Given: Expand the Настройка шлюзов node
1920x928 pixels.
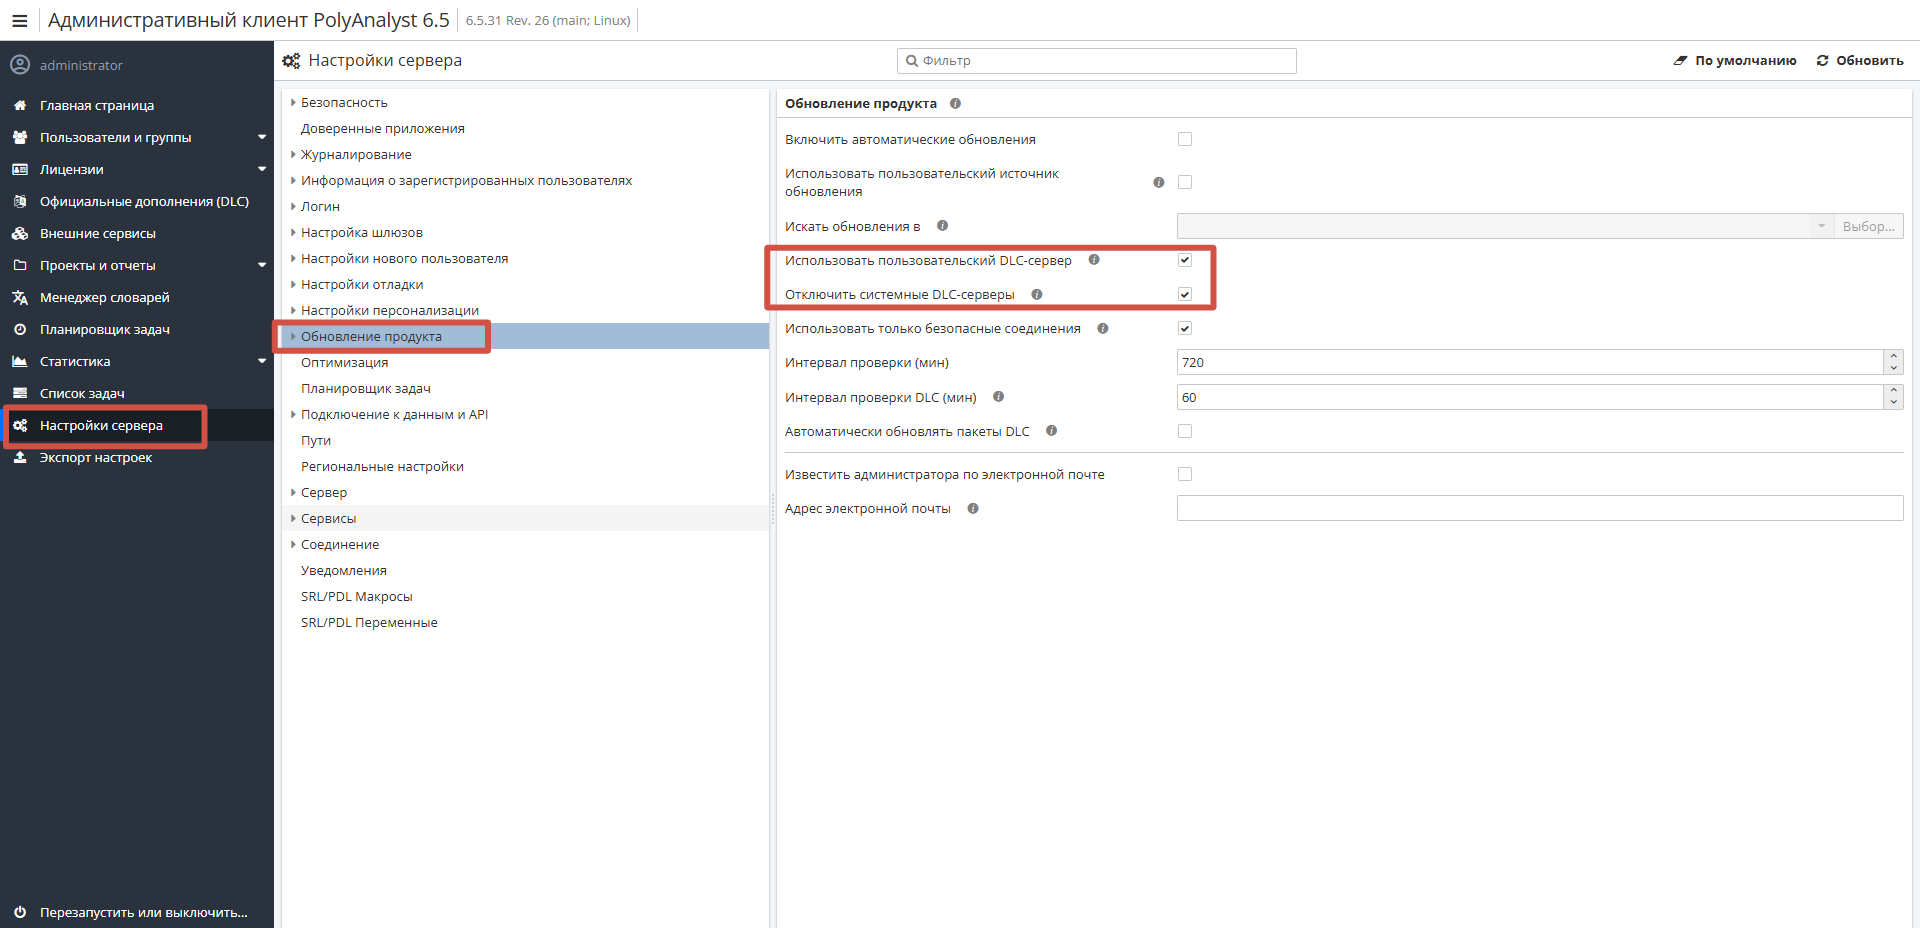Looking at the screenshot, I should [x=293, y=232].
